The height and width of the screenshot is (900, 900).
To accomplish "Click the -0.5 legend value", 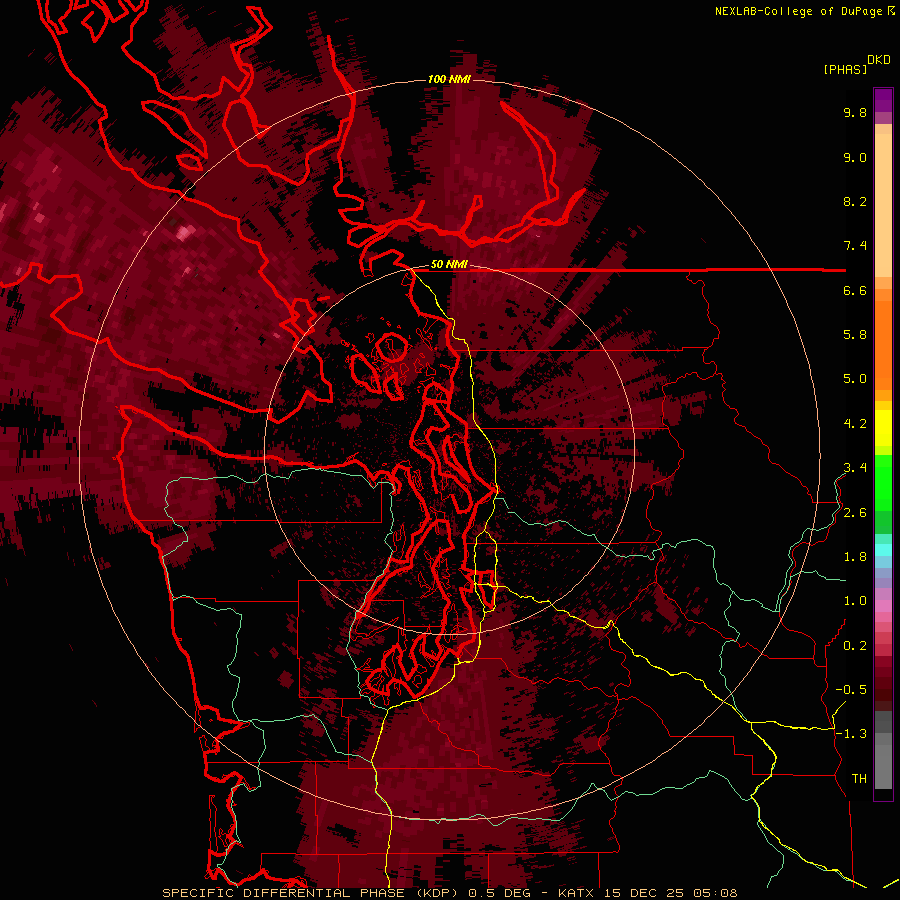I will coord(851,690).
